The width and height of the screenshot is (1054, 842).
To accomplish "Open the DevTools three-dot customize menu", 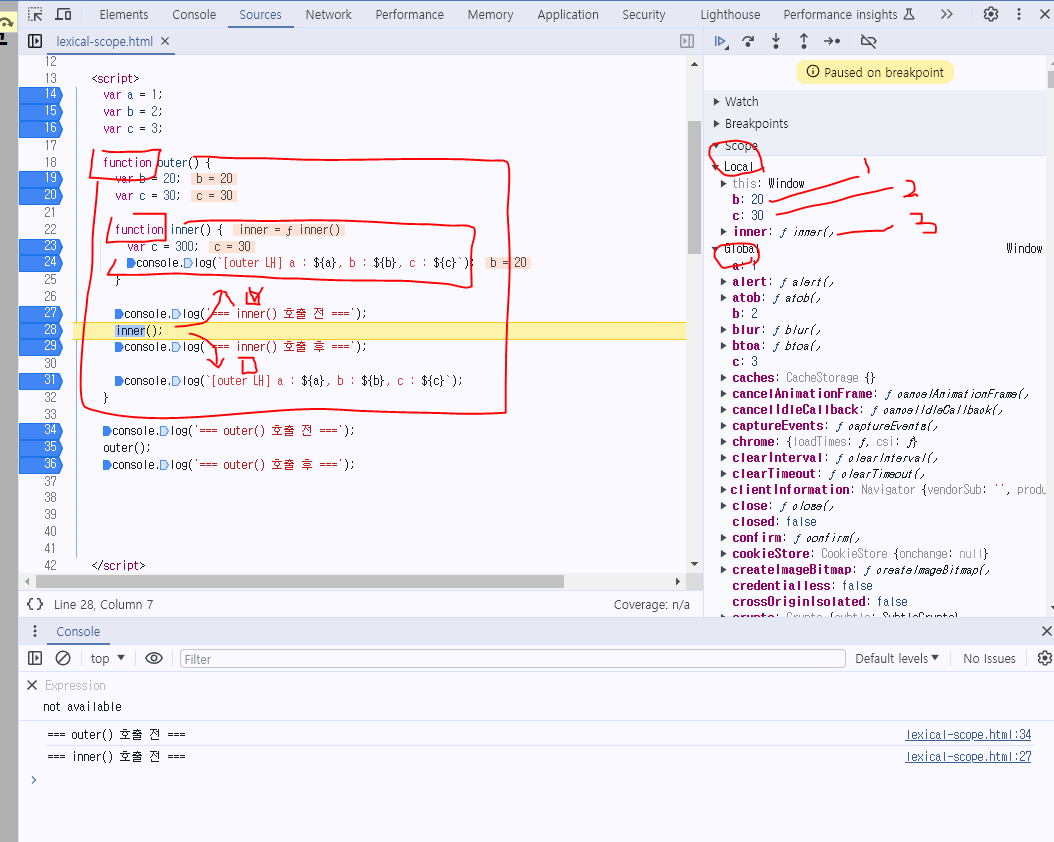I will coord(1019,14).
